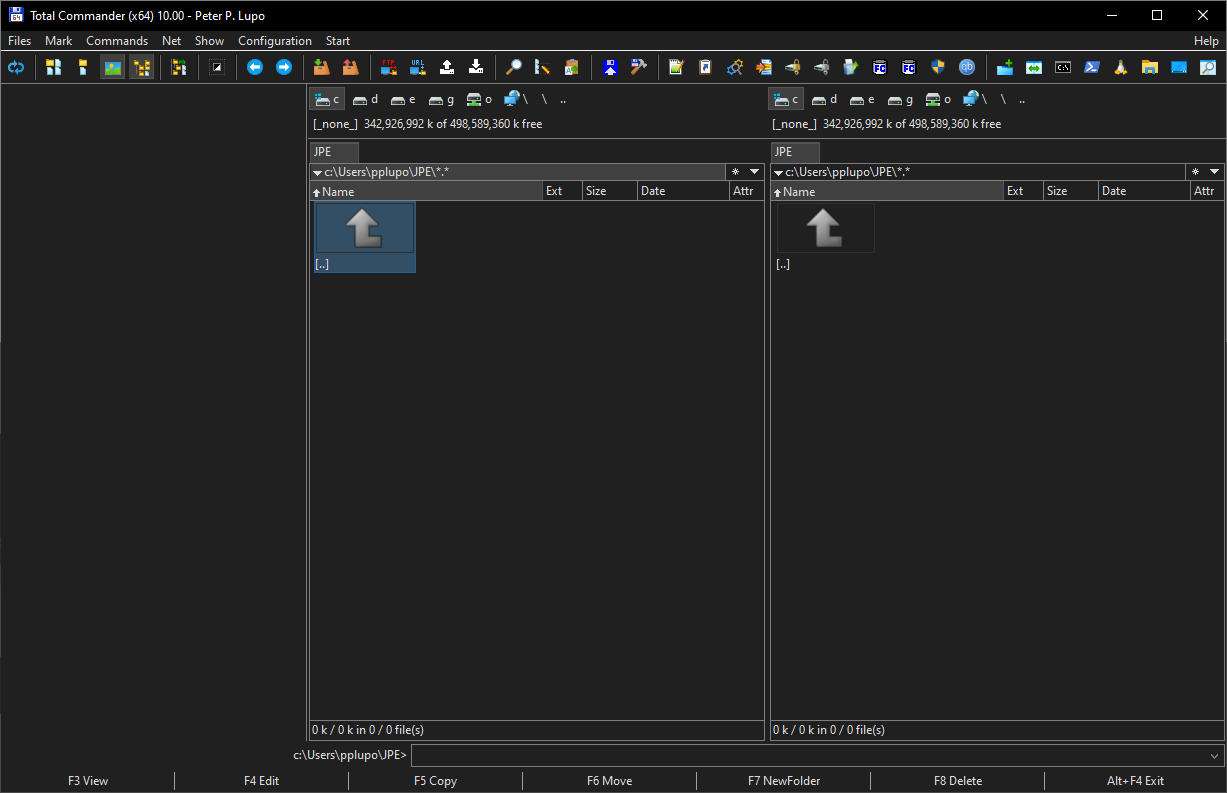Click the branch view folder-tree icon
This screenshot has height=793, width=1227.
(179, 67)
